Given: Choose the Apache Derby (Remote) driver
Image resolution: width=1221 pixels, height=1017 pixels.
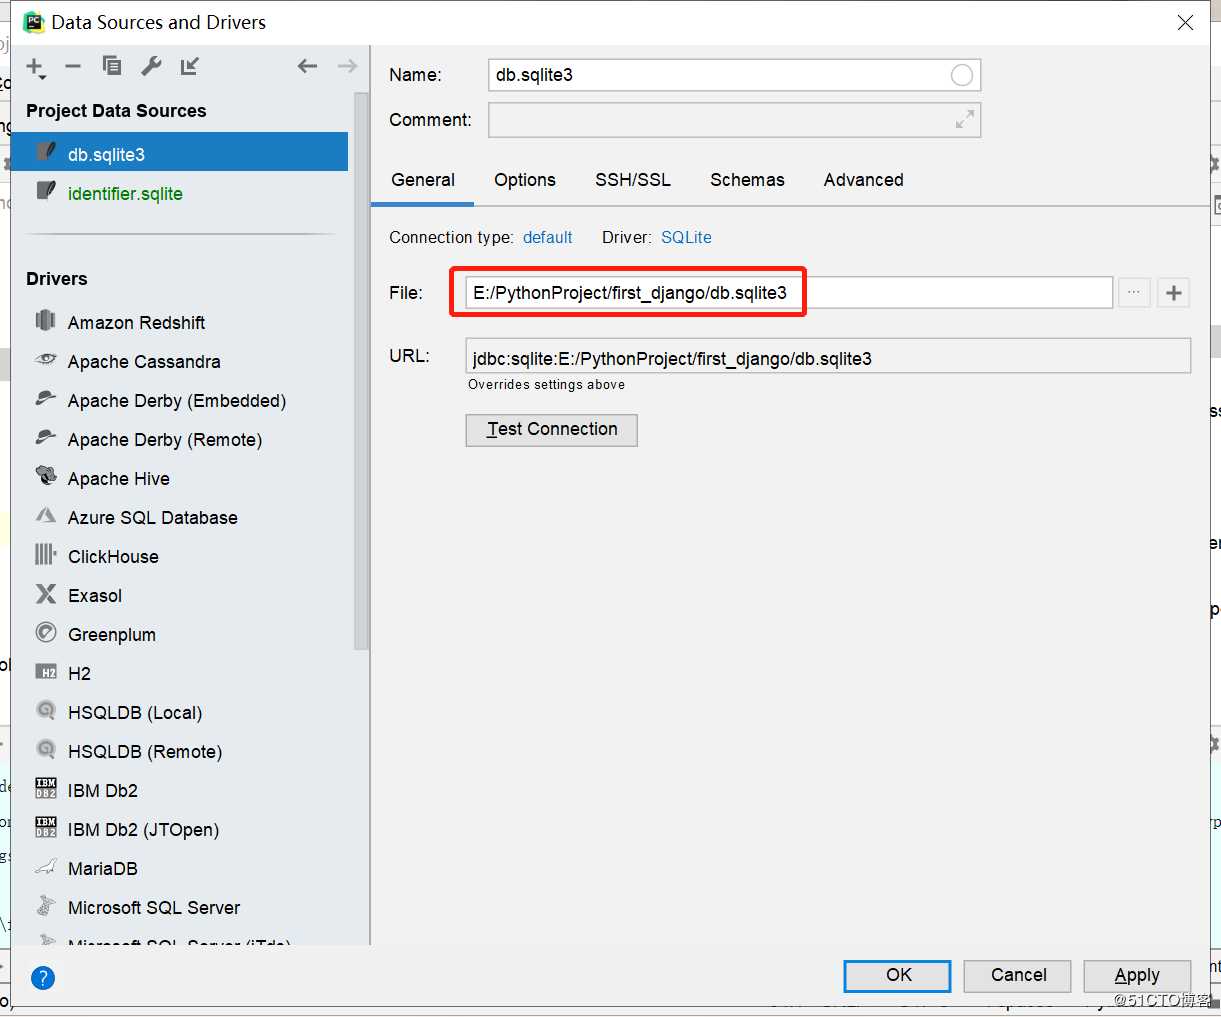Looking at the screenshot, I should (x=165, y=439).
